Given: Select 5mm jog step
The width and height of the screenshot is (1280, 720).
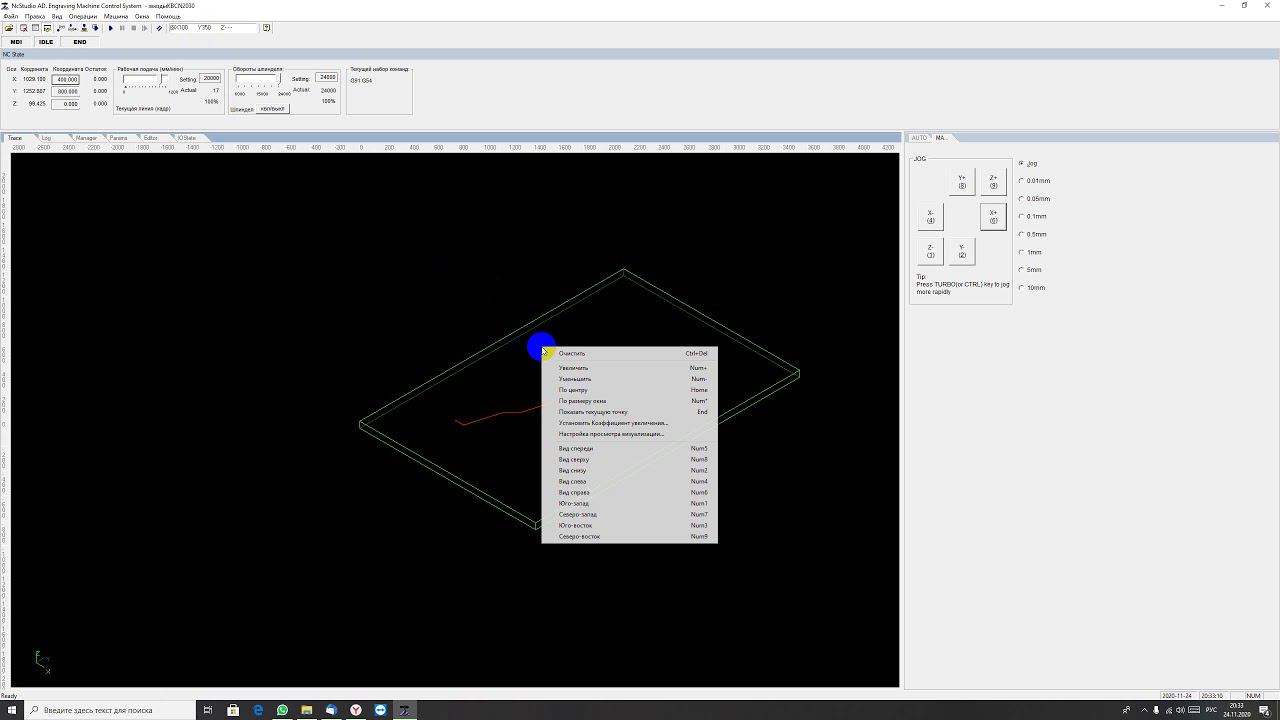Looking at the screenshot, I should tap(1030, 270).
